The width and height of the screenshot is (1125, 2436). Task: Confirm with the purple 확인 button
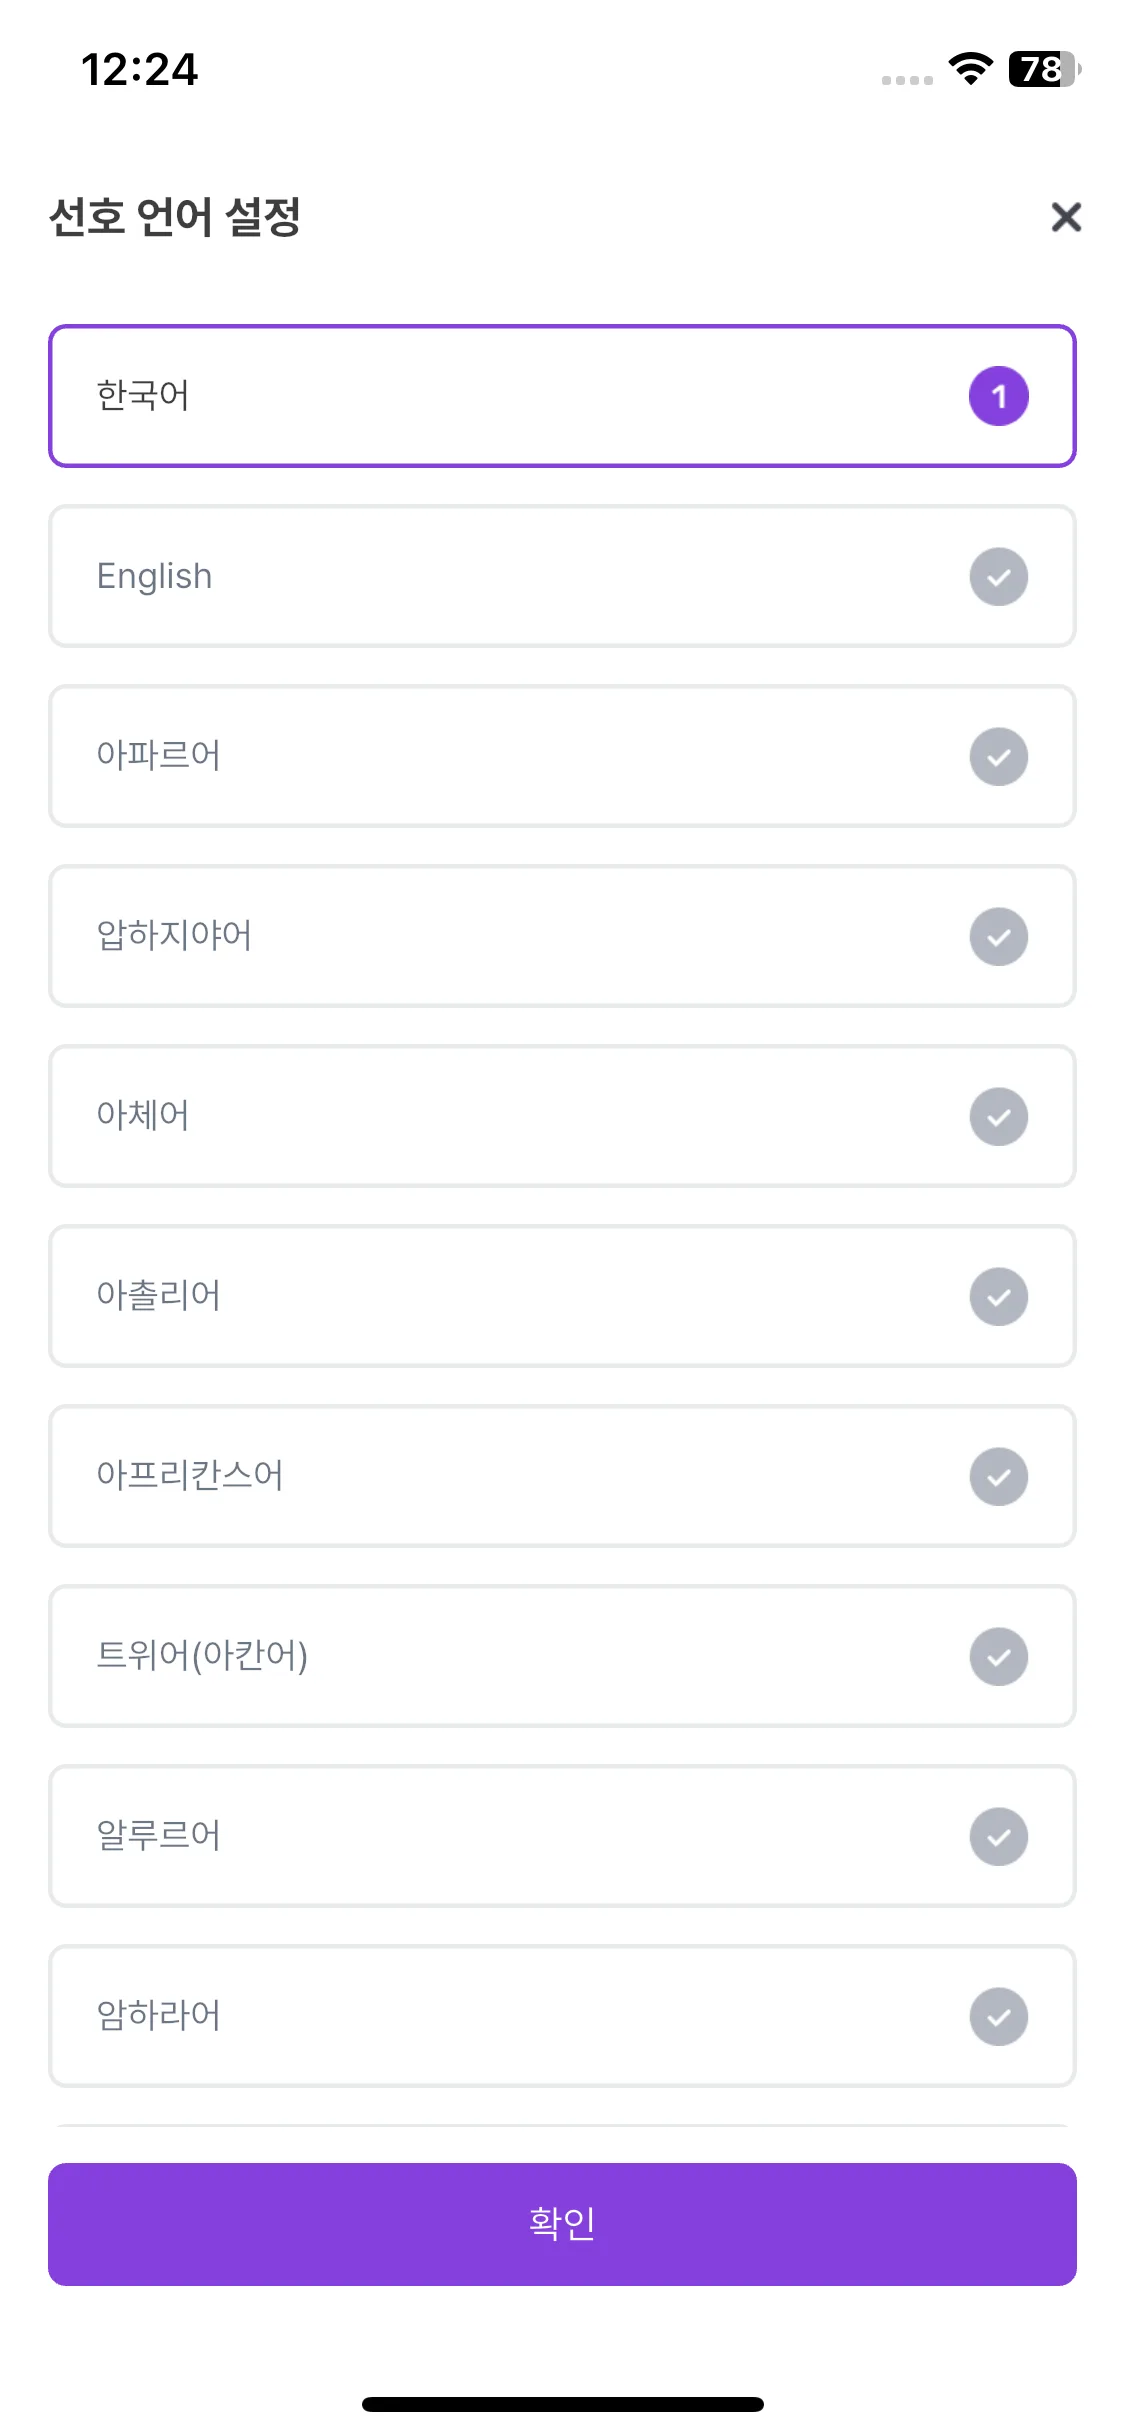click(562, 2224)
